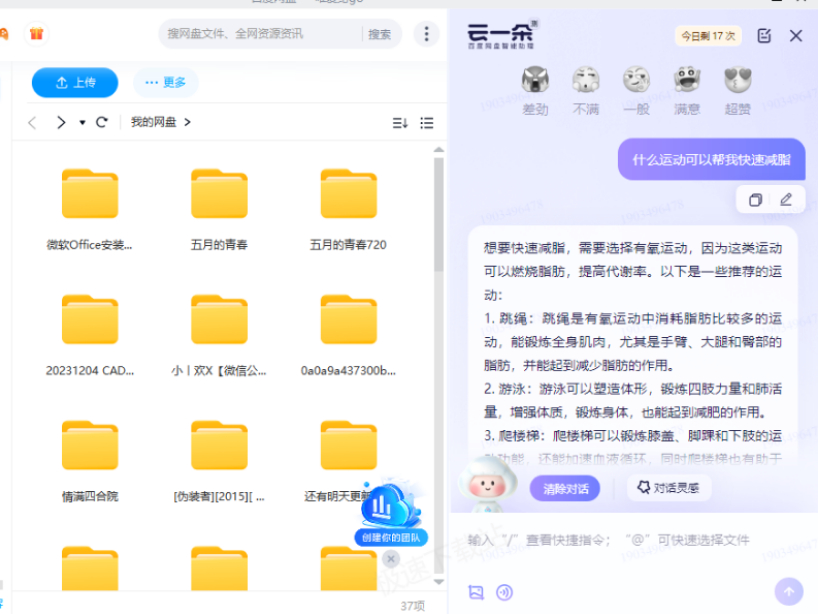This screenshot has width=818, height=614.
Task: Select the 五月的青春720 folder
Action: click(x=348, y=210)
